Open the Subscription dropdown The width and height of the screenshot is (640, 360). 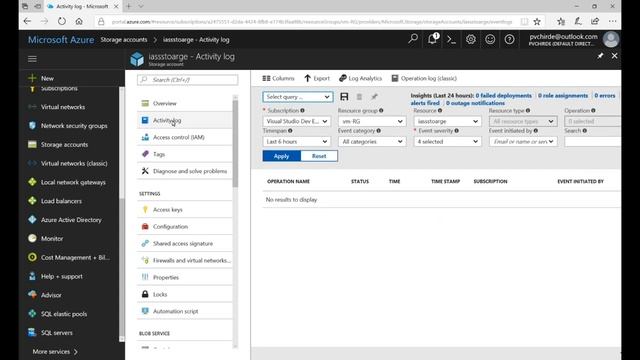click(297, 121)
